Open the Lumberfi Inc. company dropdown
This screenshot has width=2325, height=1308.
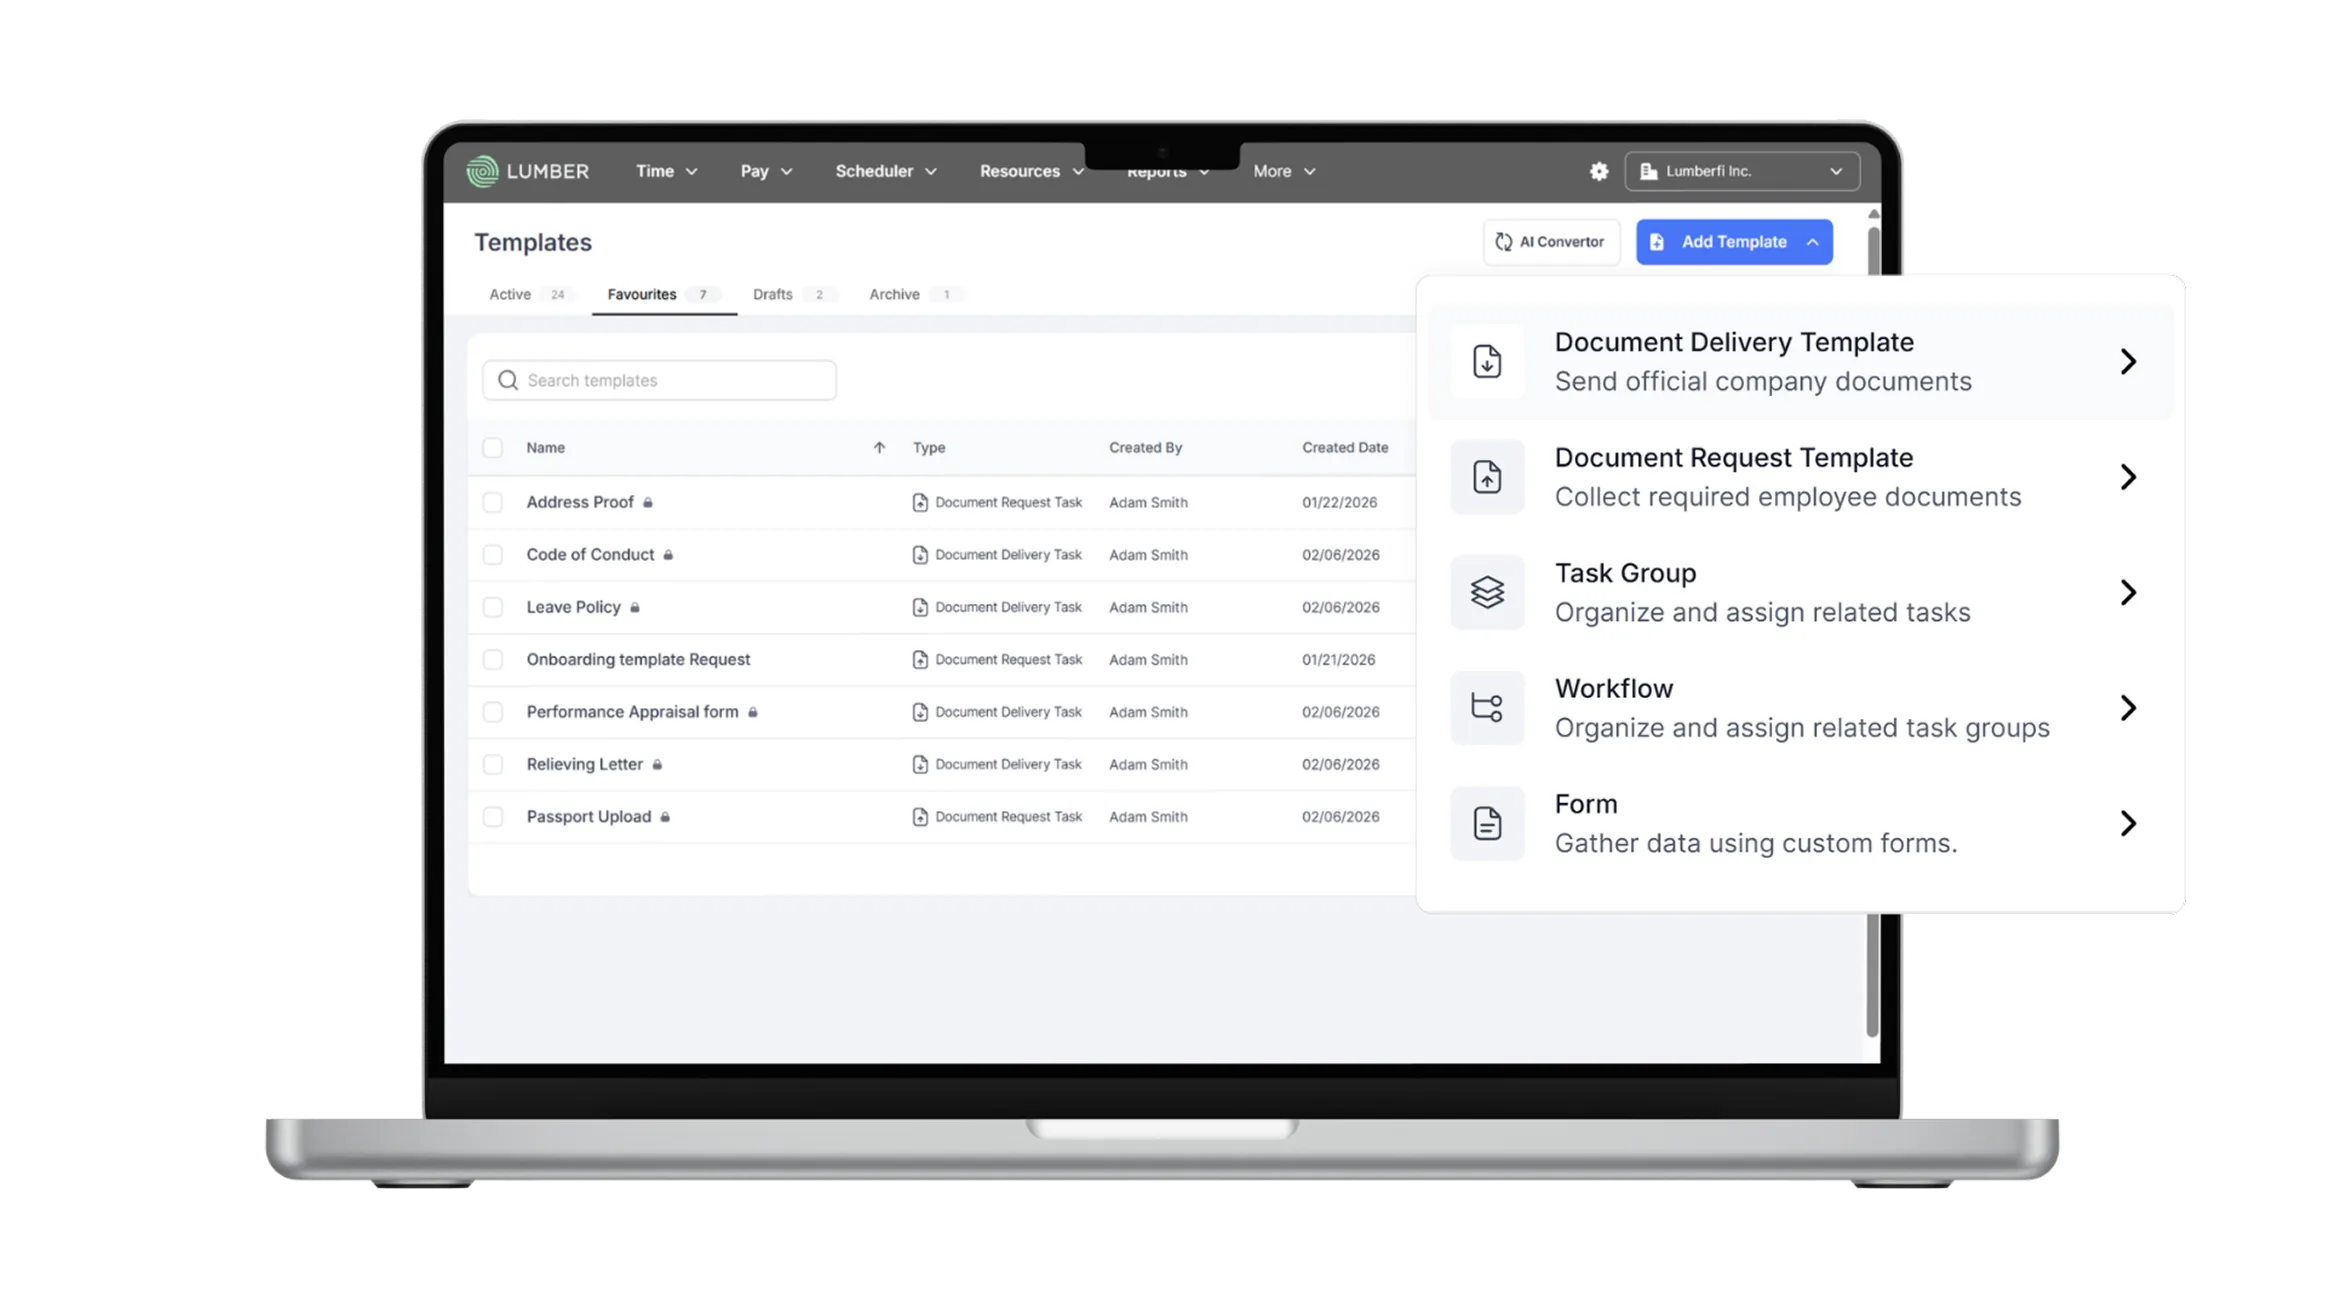[1742, 171]
